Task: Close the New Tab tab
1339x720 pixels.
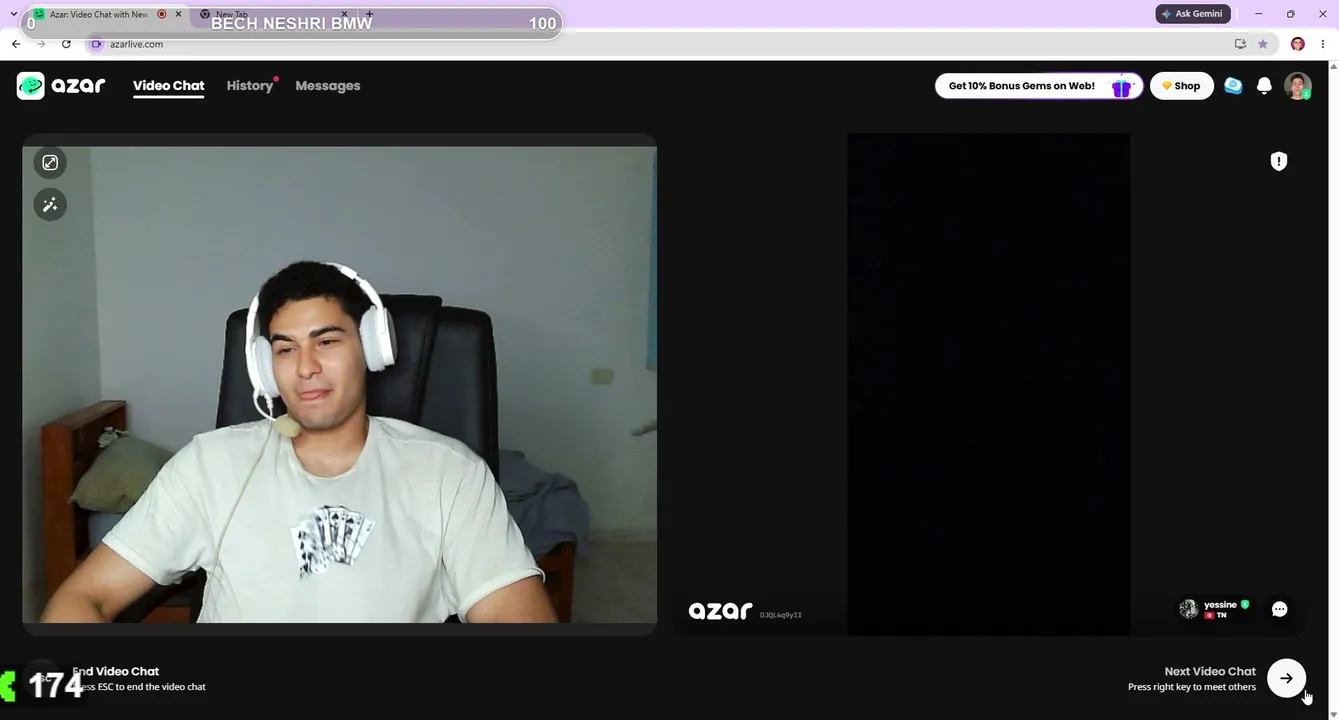Action: coord(344,14)
